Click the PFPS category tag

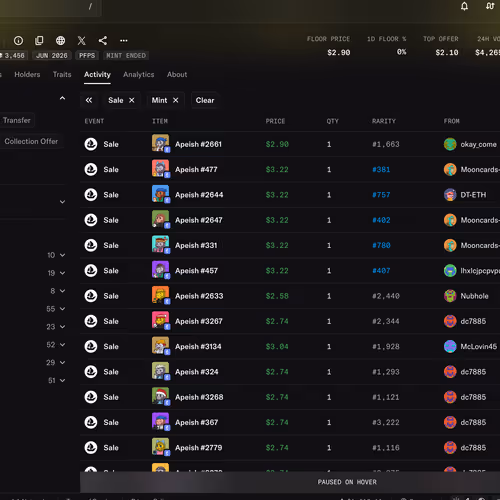pos(87,56)
